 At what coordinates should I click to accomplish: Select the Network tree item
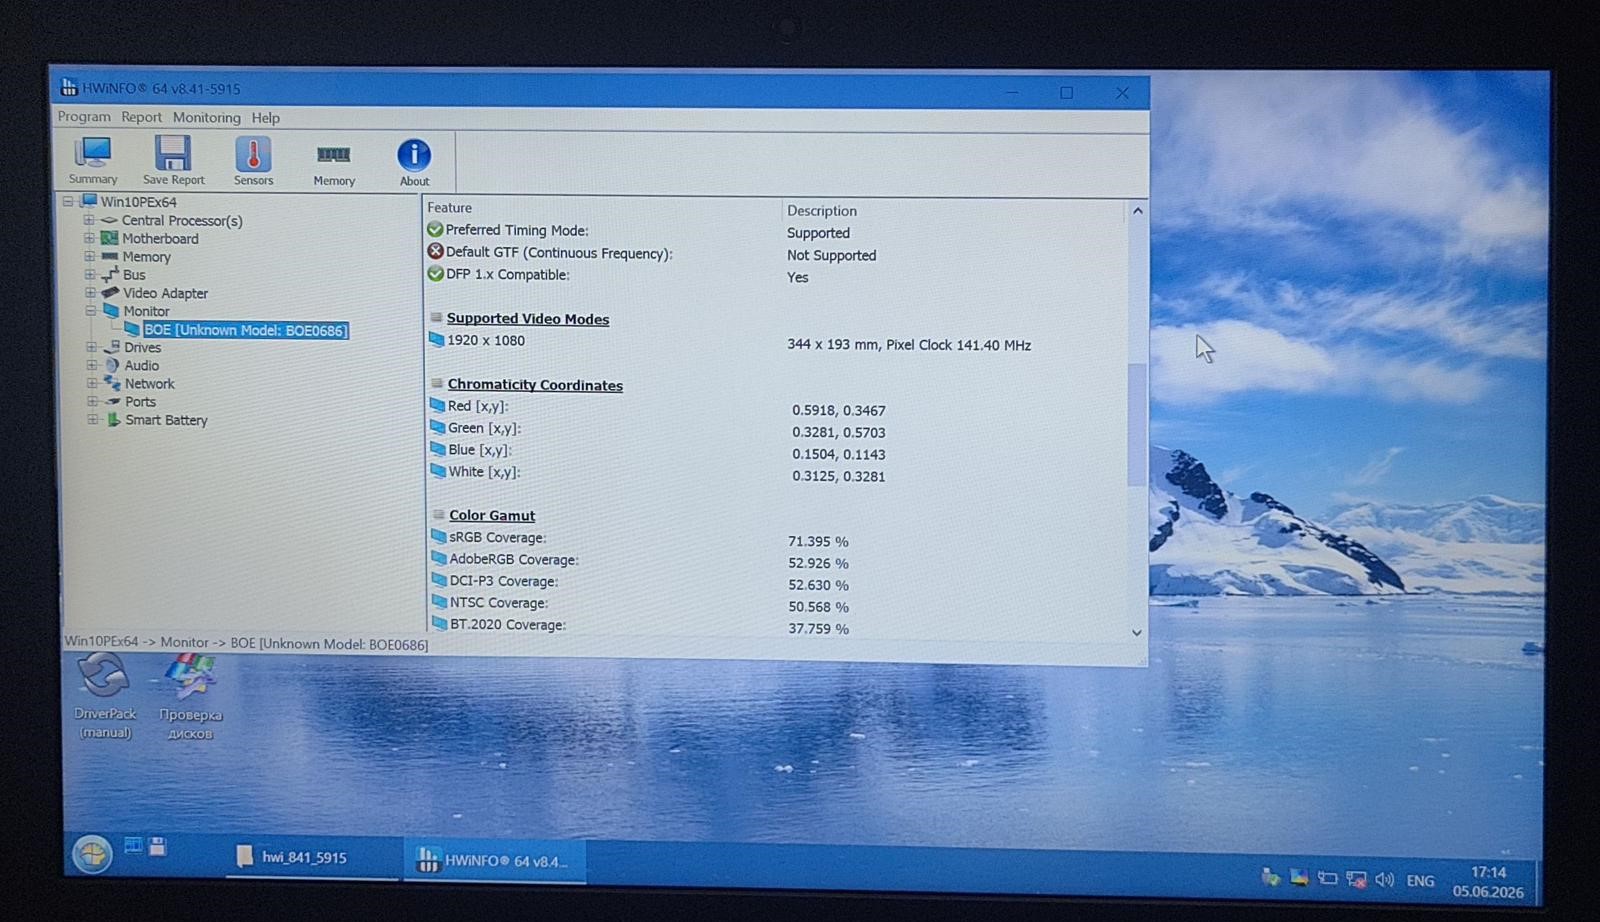[149, 384]
